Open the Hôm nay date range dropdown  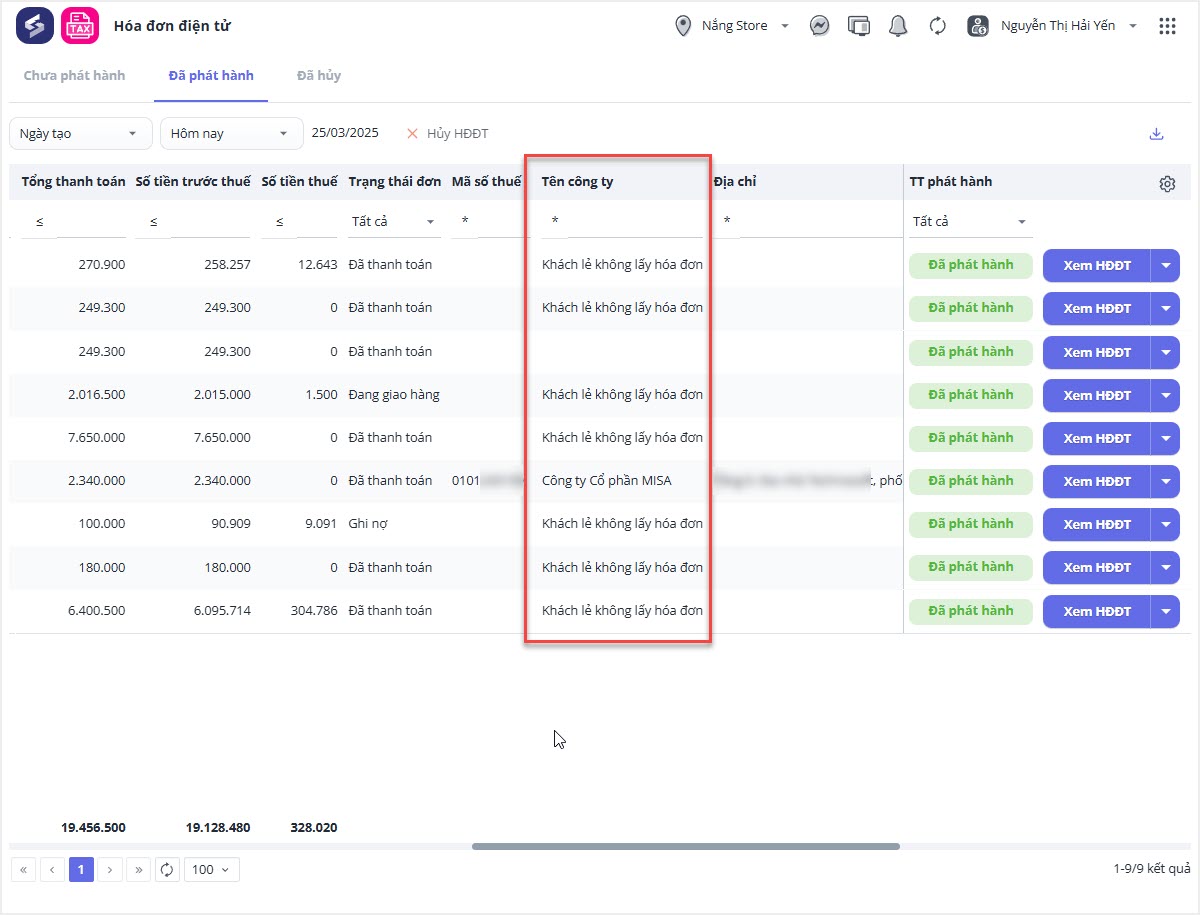(x=231, y=134)
